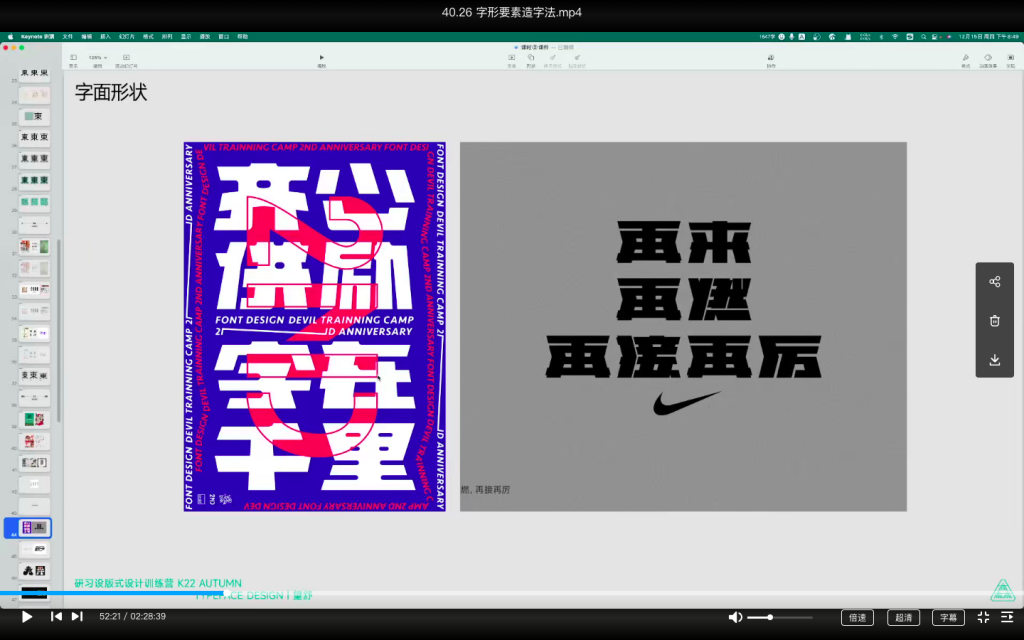Click the volume slider in video controls
This screenshot has height=640, width=1024.
770,618
